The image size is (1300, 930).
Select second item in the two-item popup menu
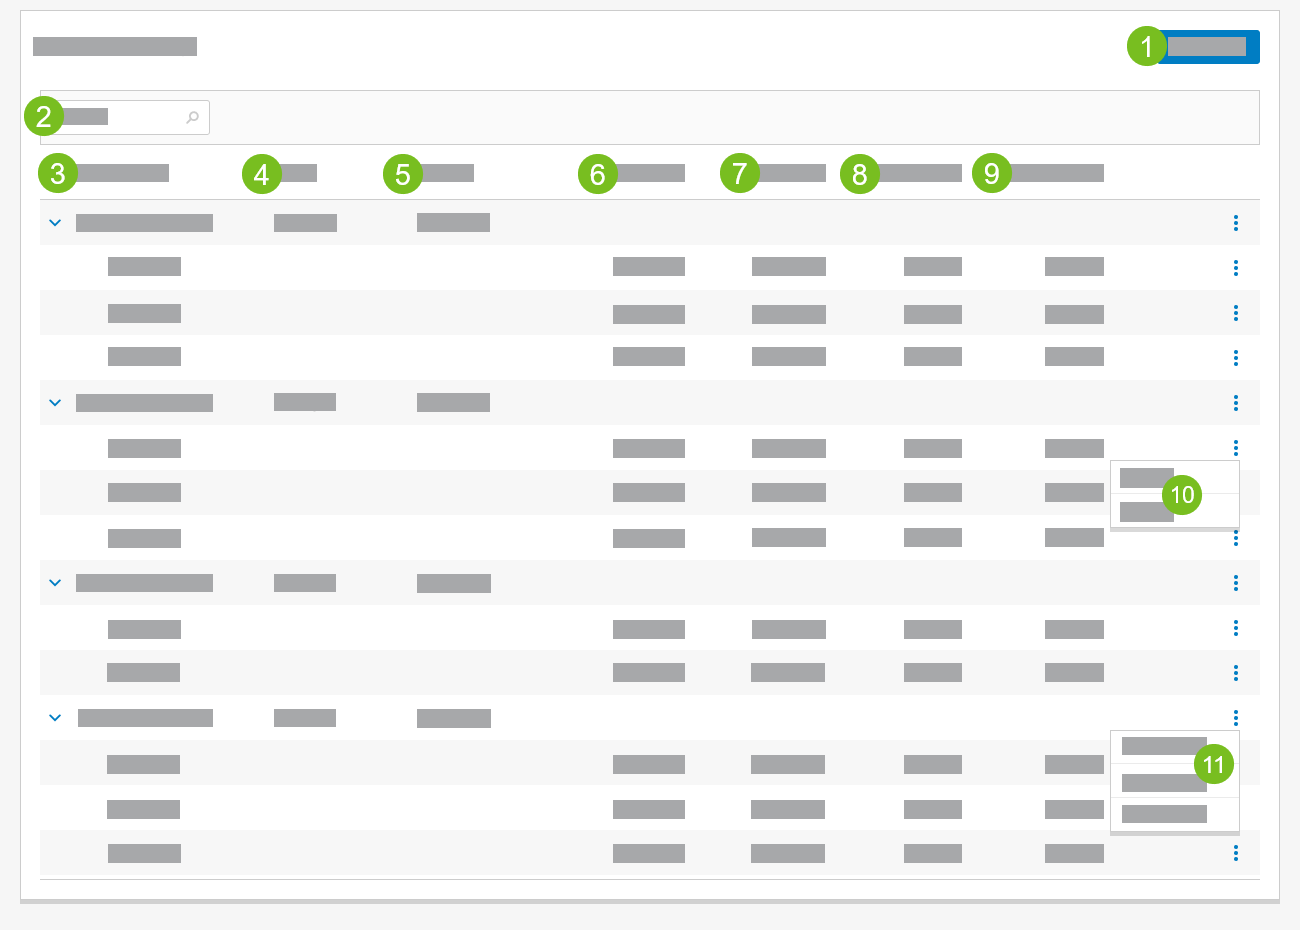tap(1146, 512)
